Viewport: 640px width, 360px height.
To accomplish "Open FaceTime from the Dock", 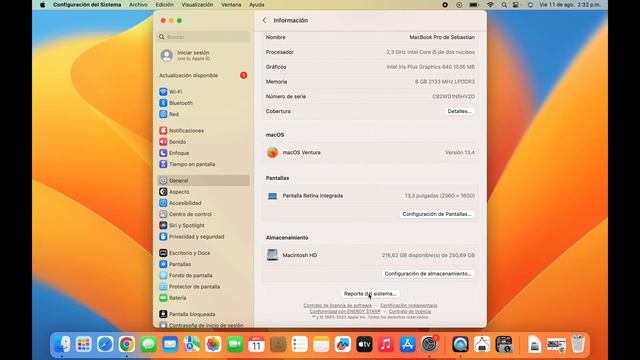I will click(x=235, y=344).
